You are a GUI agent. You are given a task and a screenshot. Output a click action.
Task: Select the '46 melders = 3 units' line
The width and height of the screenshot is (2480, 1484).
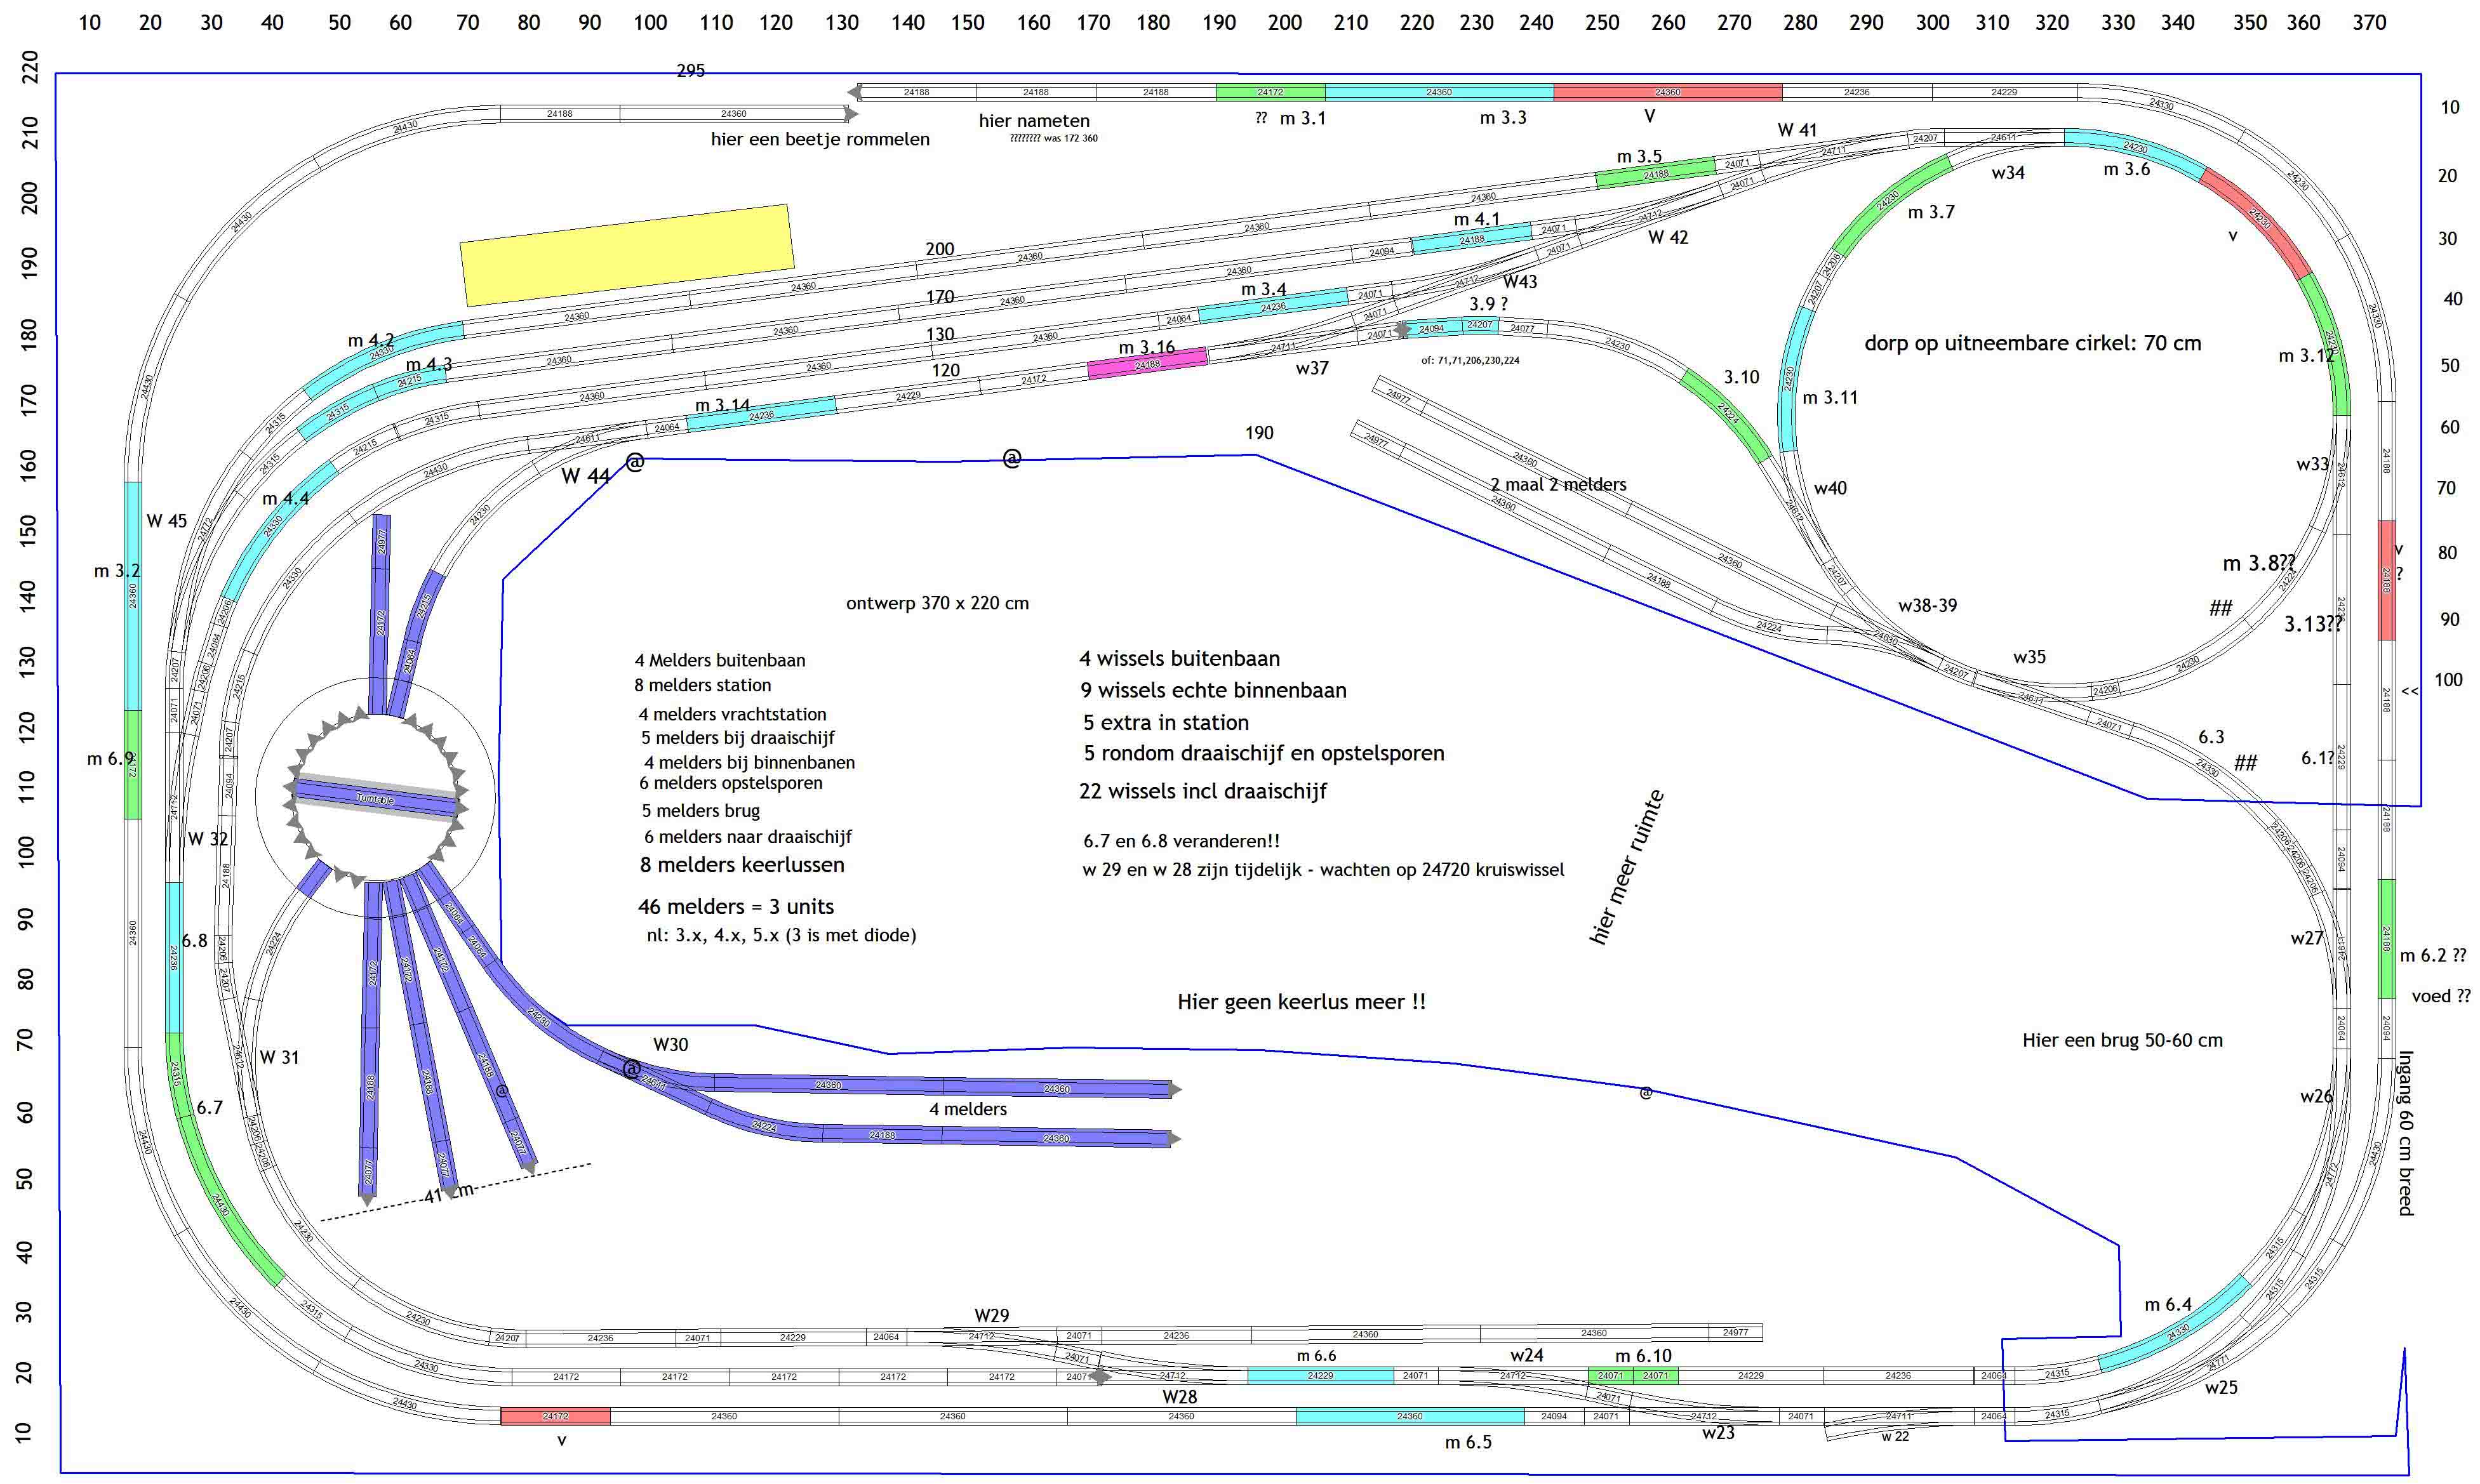pos(736,907)
